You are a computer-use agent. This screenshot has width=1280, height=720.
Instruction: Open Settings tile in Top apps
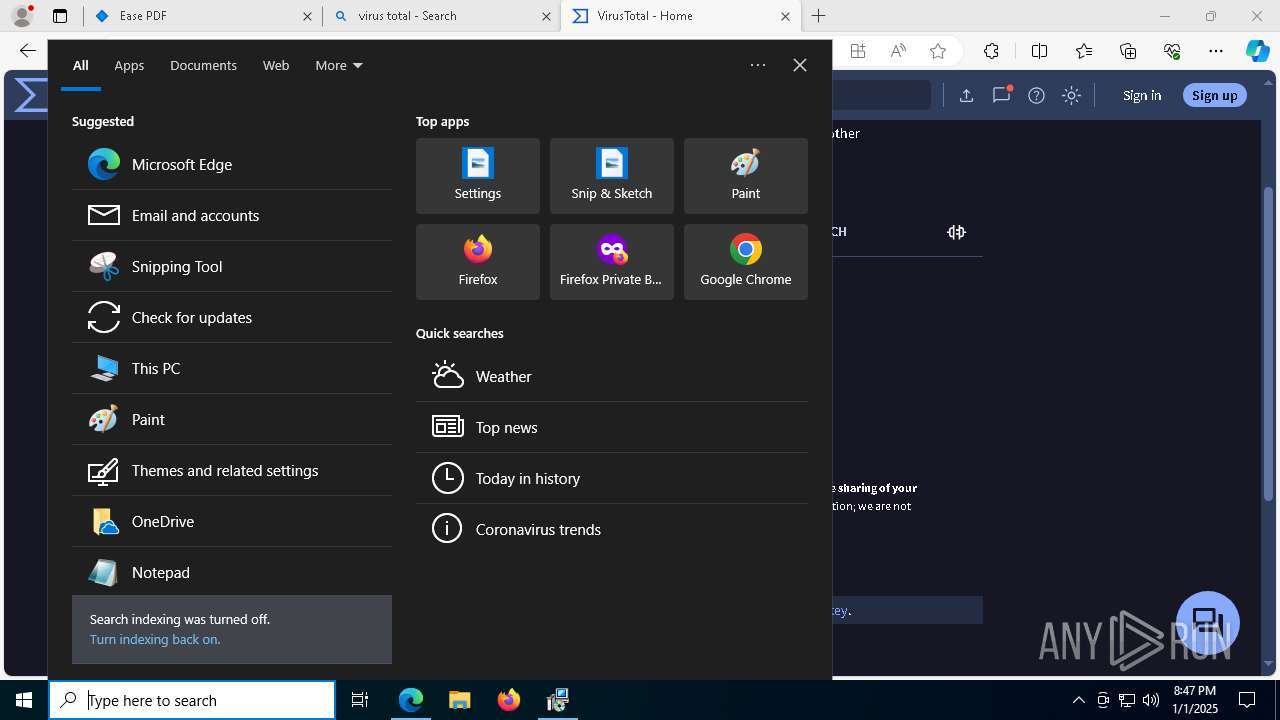tap(478, 176)
